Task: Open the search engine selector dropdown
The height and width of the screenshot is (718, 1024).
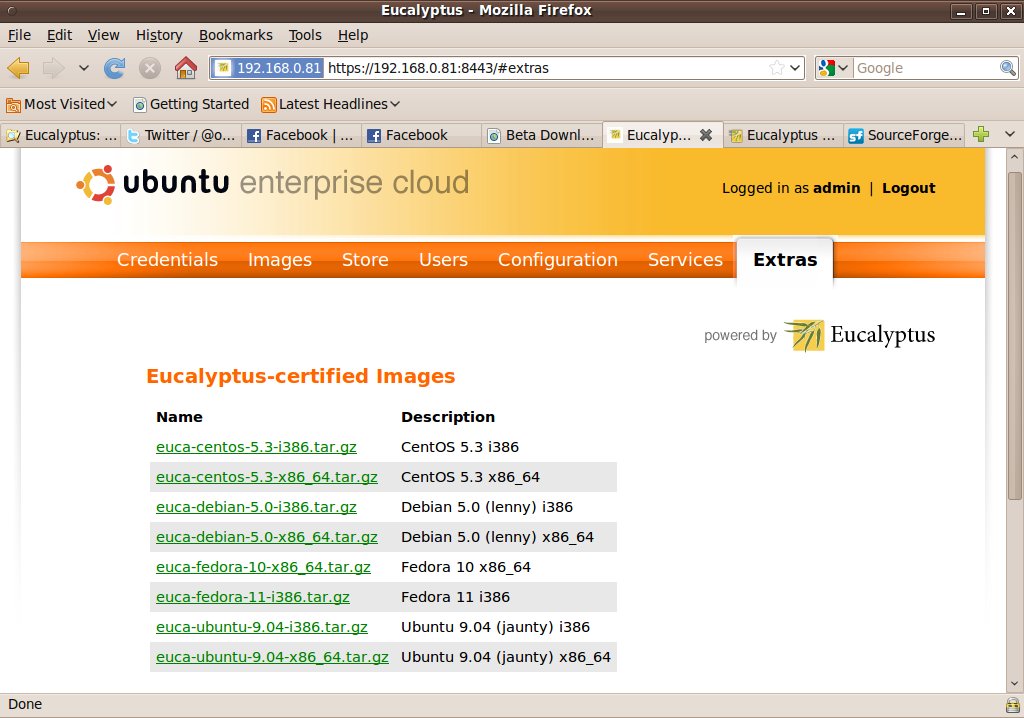Action: click(834, 68)
